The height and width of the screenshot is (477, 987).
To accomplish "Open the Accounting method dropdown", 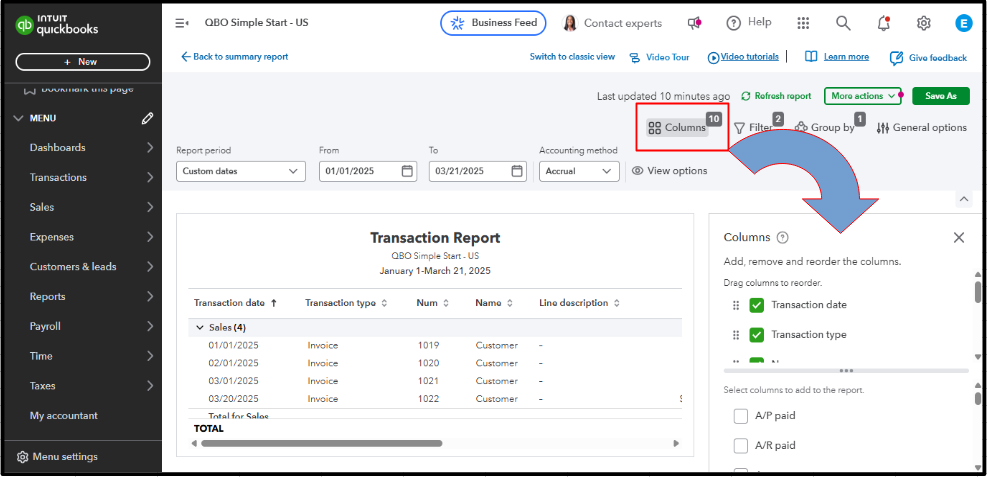I will click(x=579, y=171).
